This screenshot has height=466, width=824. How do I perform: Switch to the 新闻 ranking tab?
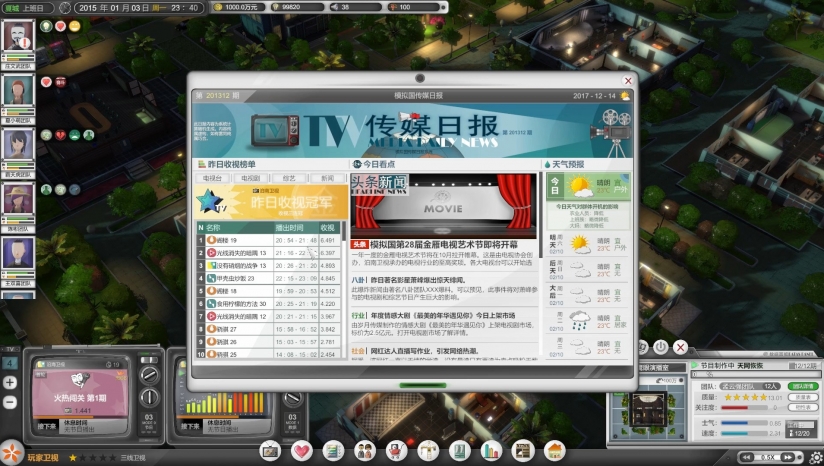click(x=327, y=178)
